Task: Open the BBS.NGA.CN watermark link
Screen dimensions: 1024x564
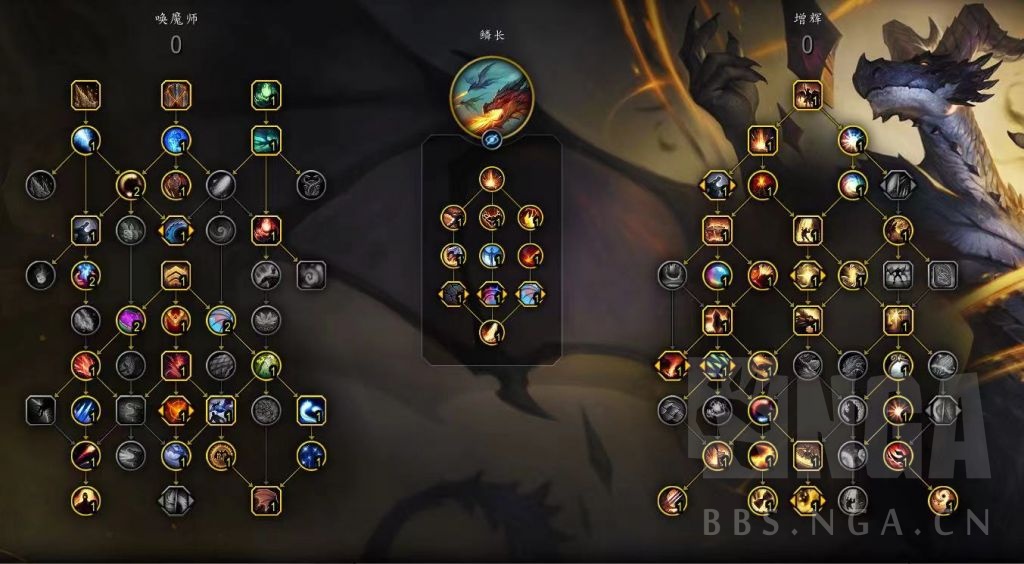Action: click(847, 522)
